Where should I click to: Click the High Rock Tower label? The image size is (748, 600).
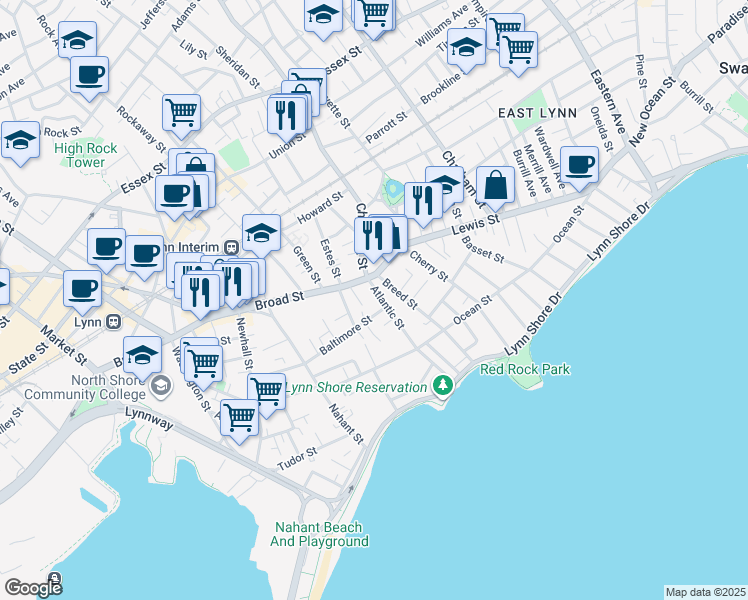click(x=85, y=155)
